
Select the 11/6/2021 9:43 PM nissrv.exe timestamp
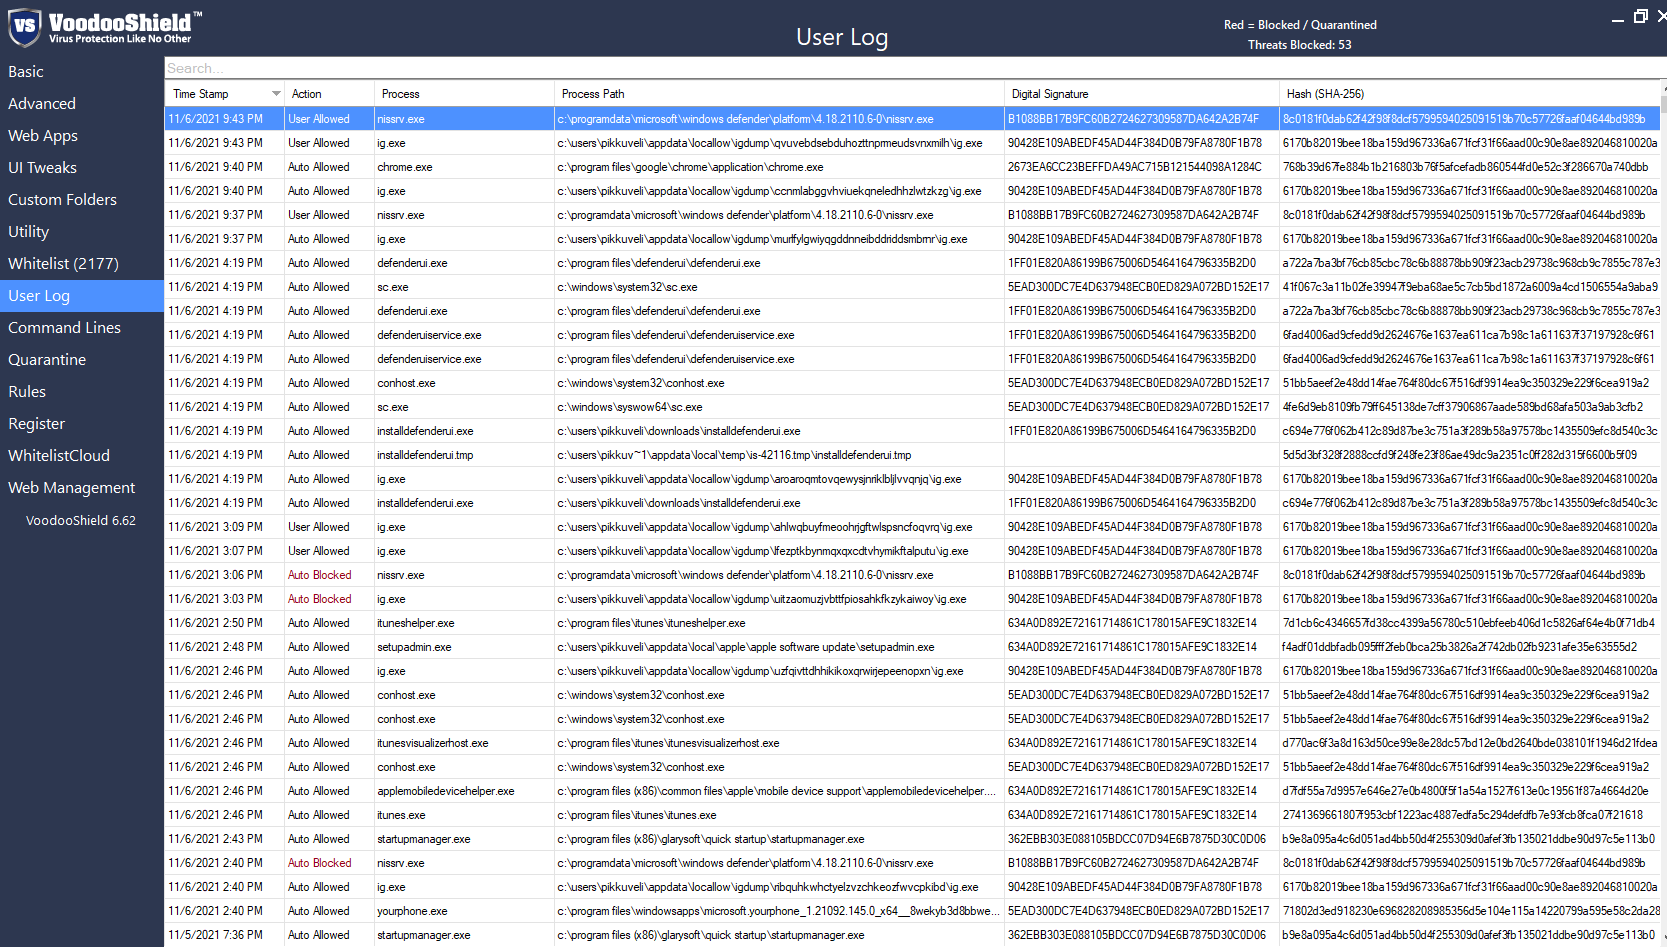[216, 119]
